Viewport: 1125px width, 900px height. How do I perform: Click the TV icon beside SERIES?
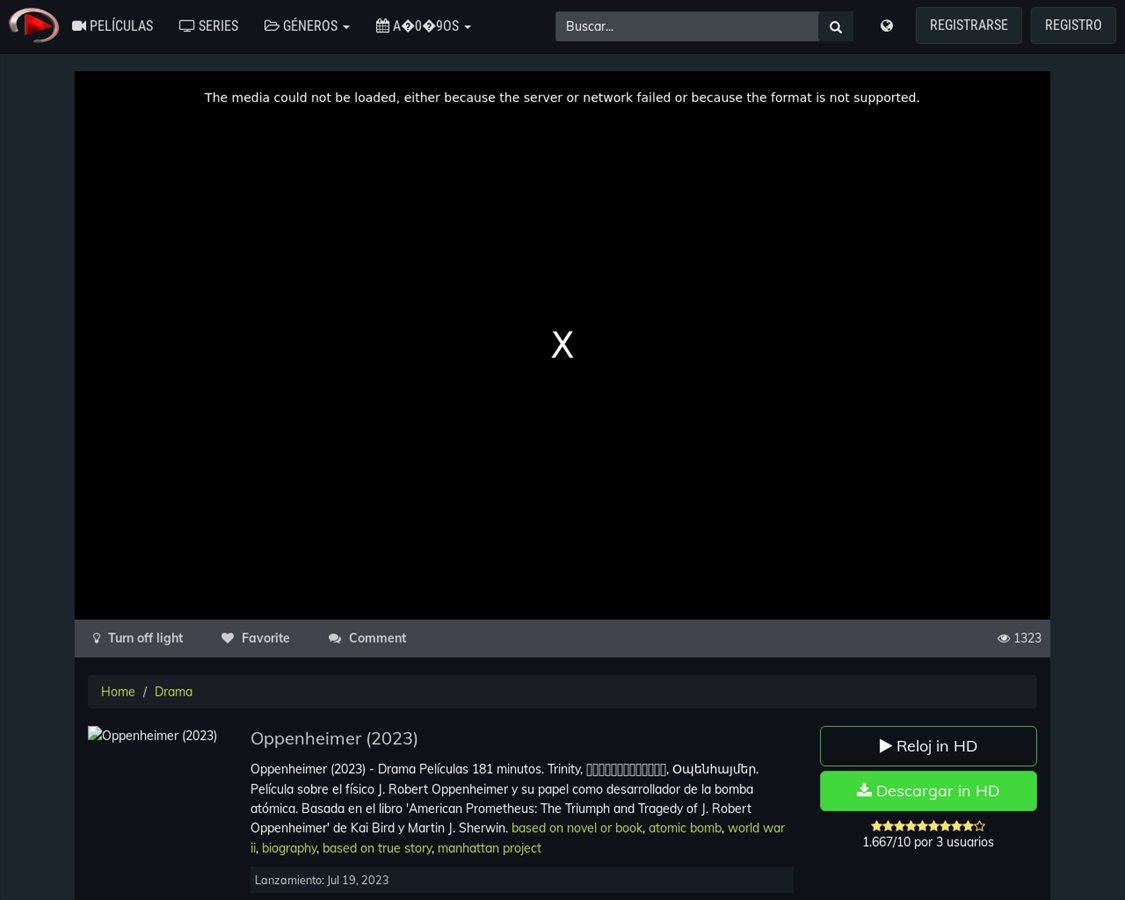(186, 26)
